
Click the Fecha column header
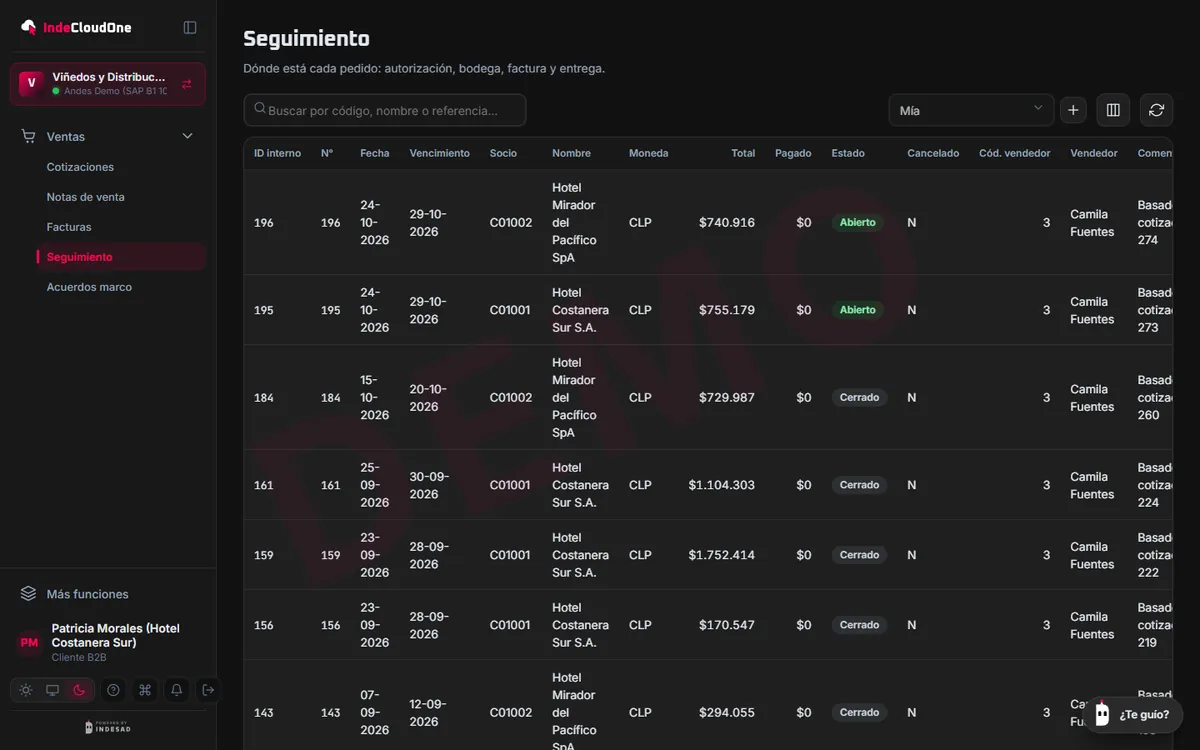(x=375, y=153)
